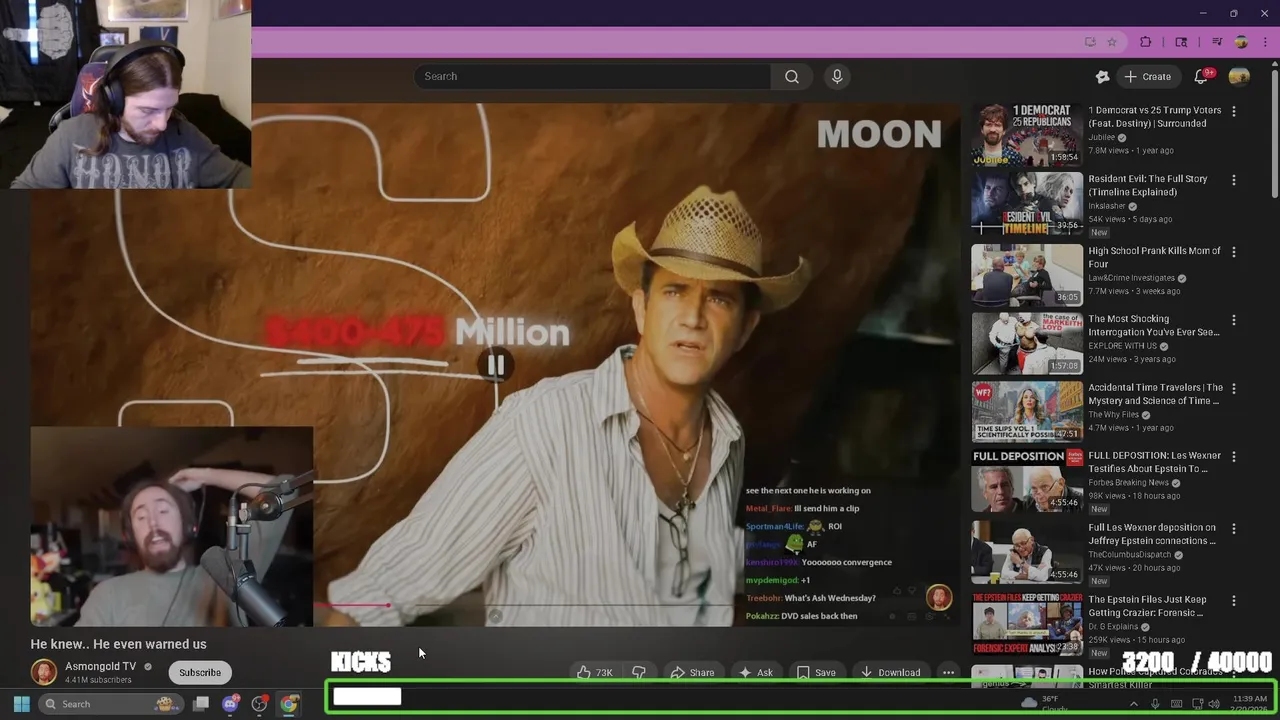The width and height of the screenshot is (1280, 720).
Task: Open Chrome extensions puzzle icon
Action: click(1146, 42)
